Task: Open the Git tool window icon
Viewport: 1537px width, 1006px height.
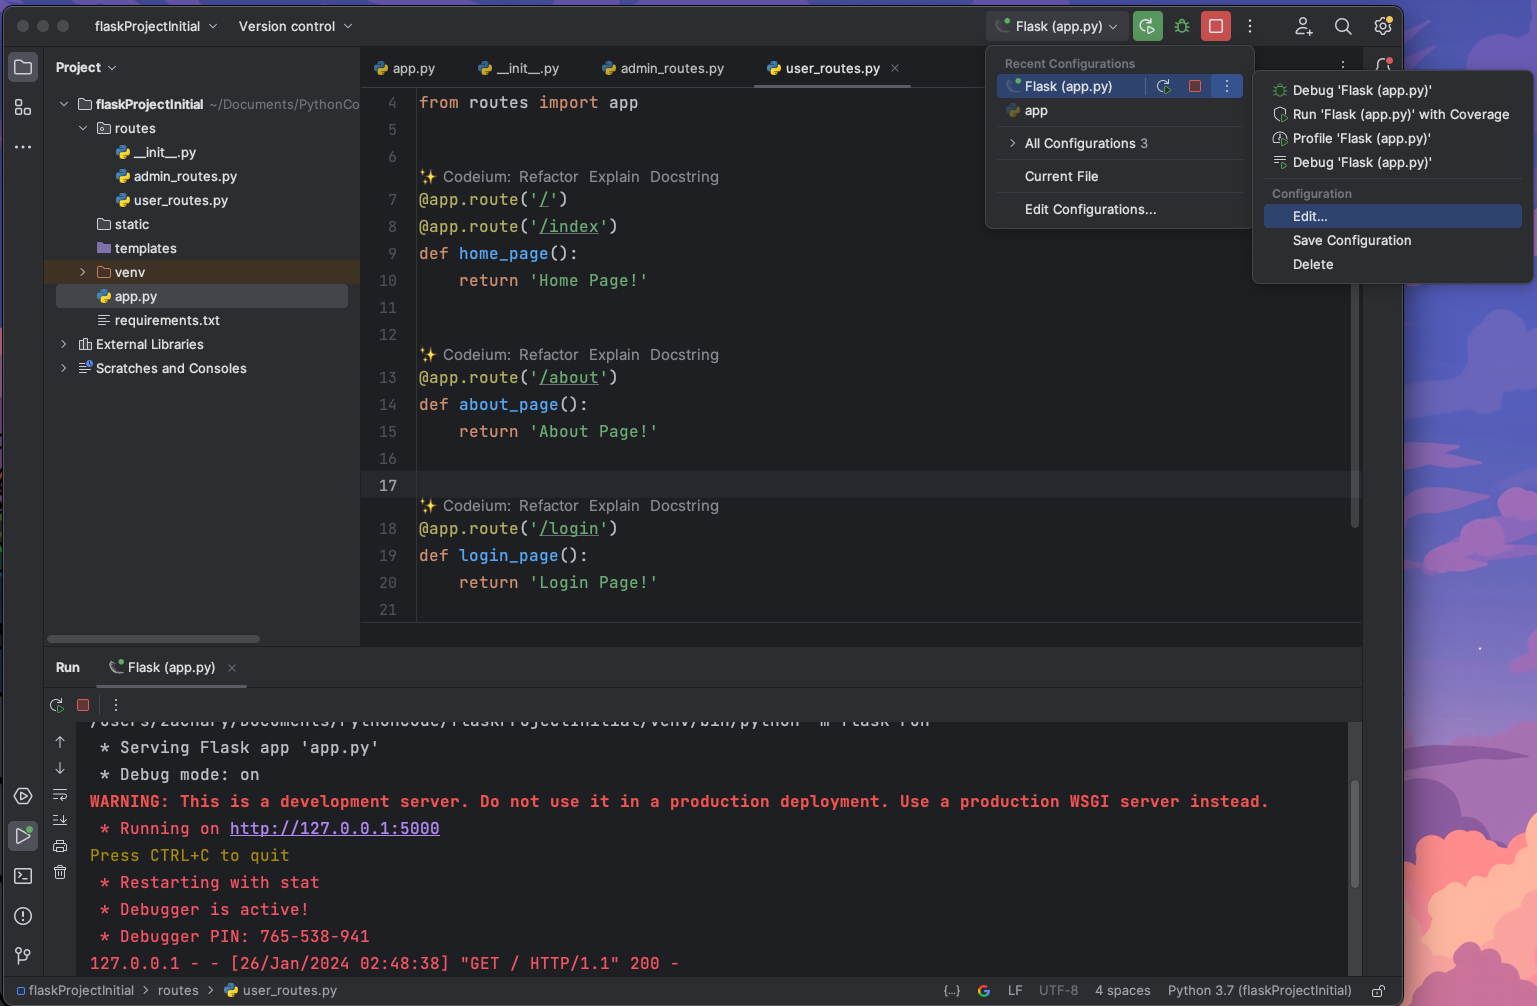Action: (23, 956)
